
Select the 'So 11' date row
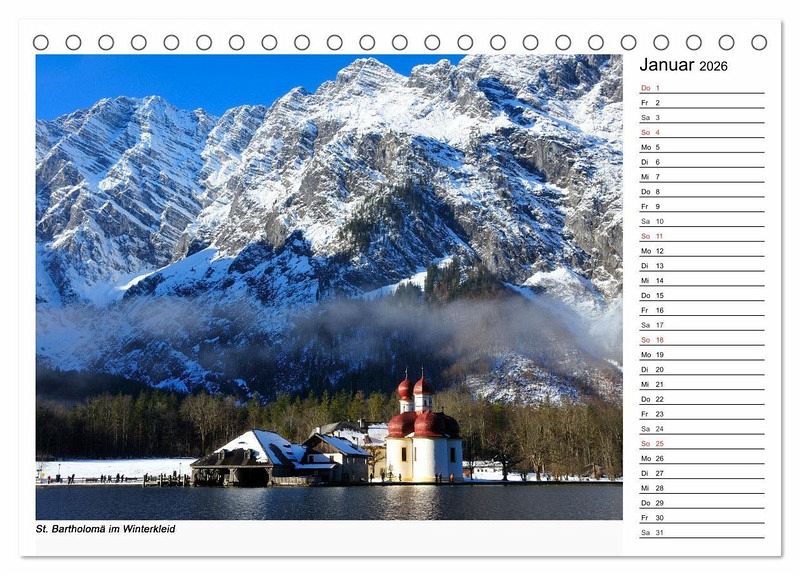tap(702, 236)
